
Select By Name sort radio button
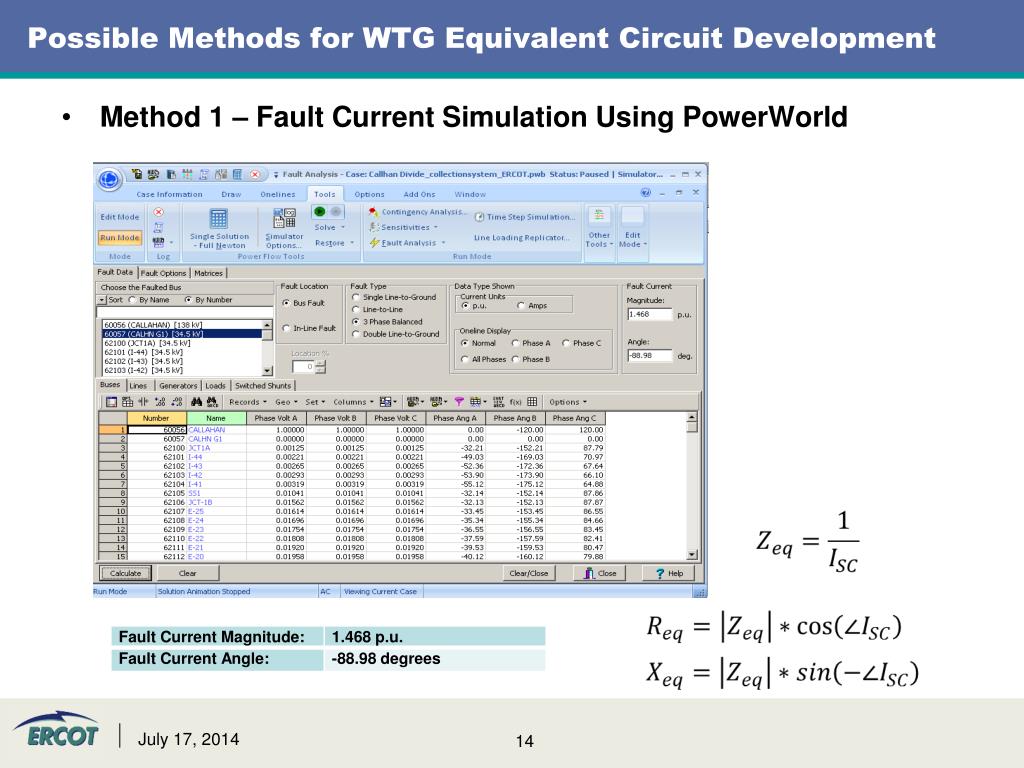133,300
